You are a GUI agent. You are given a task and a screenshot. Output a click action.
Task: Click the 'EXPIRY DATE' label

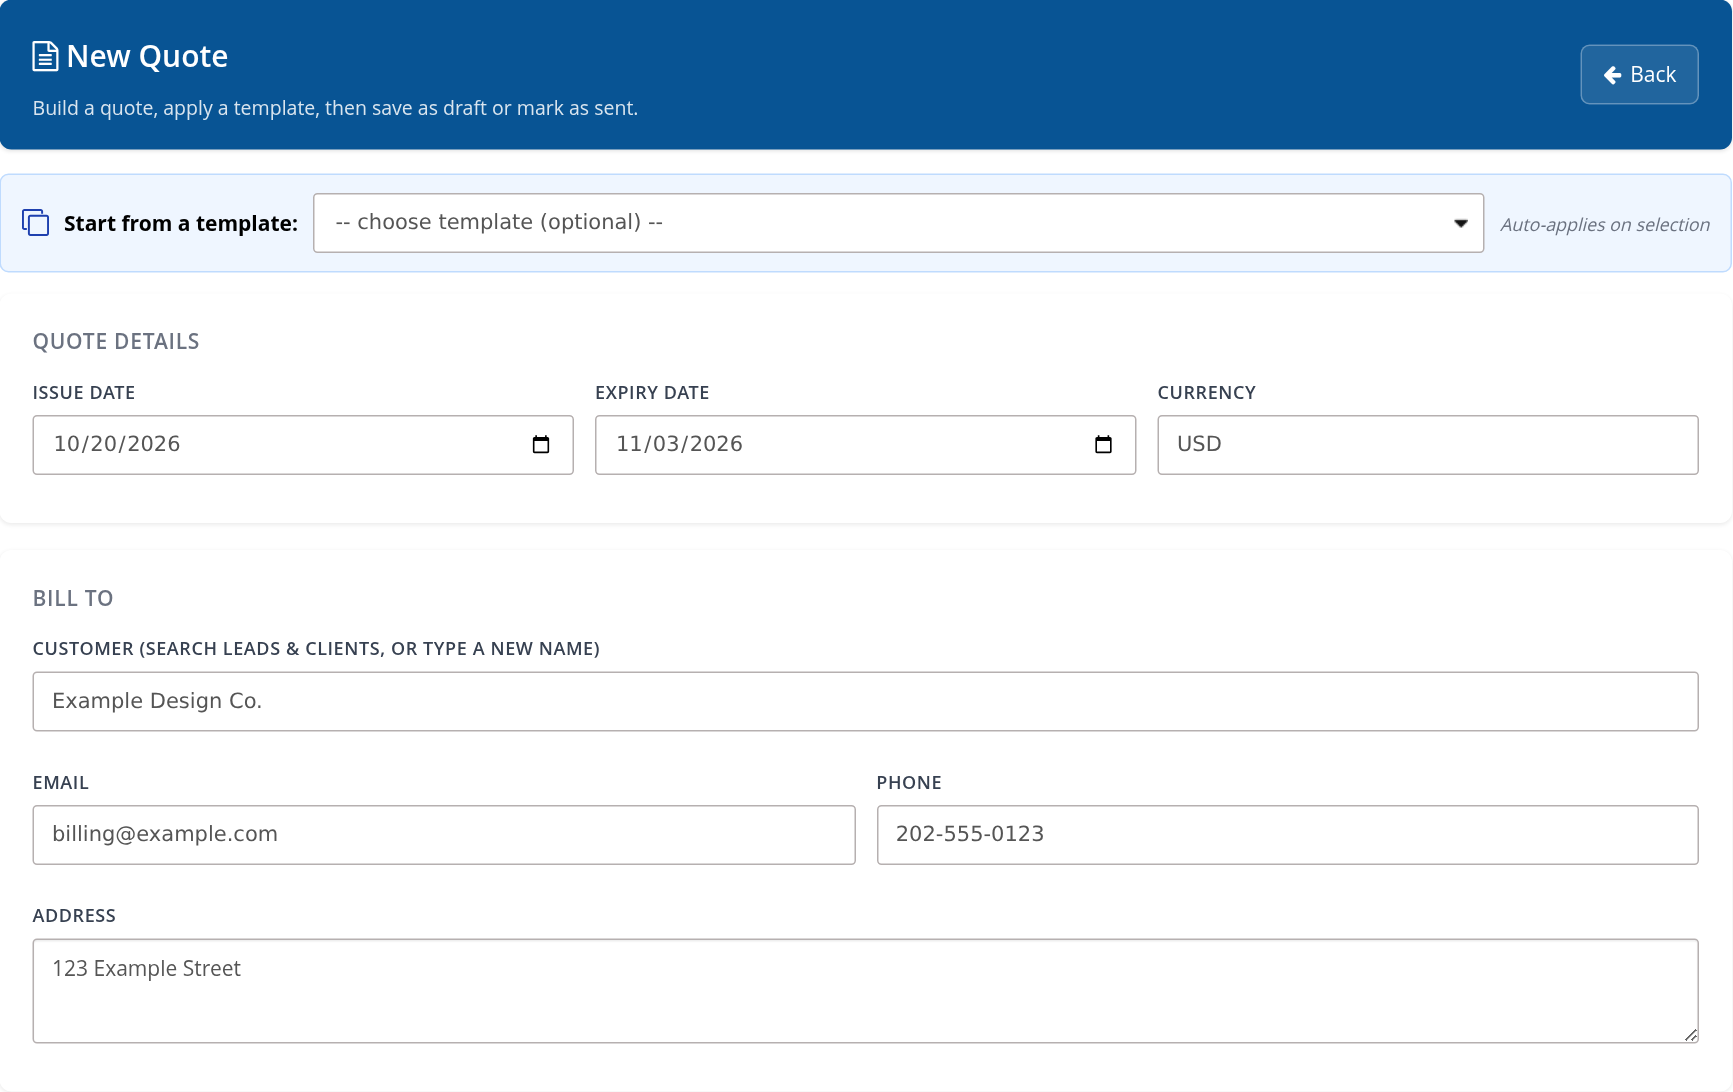(652, 393)
